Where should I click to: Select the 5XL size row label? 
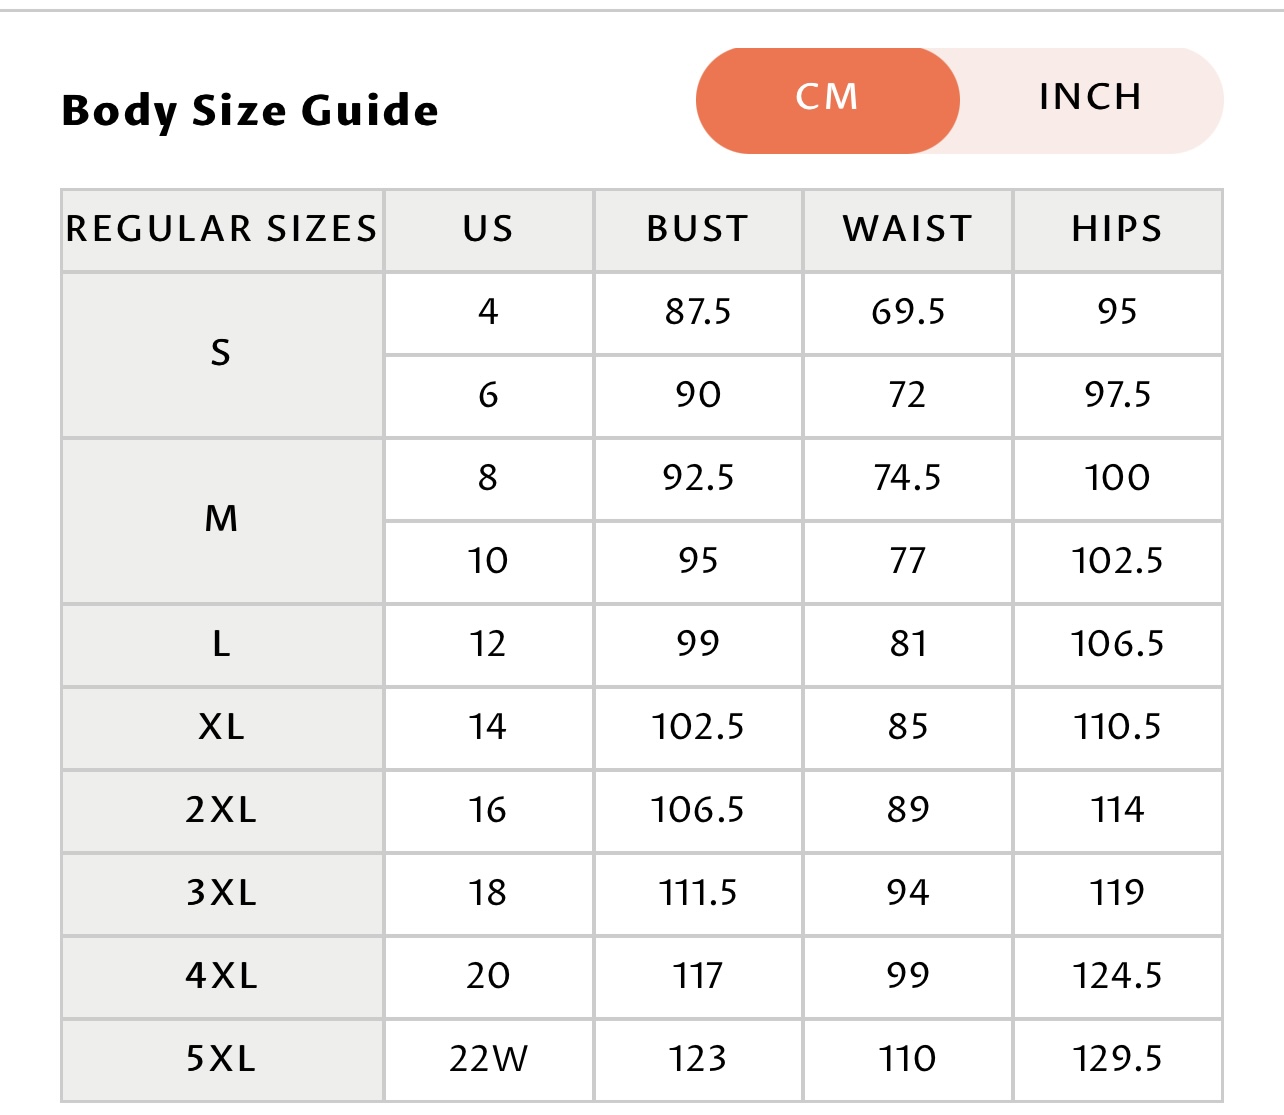point(222,1060)
